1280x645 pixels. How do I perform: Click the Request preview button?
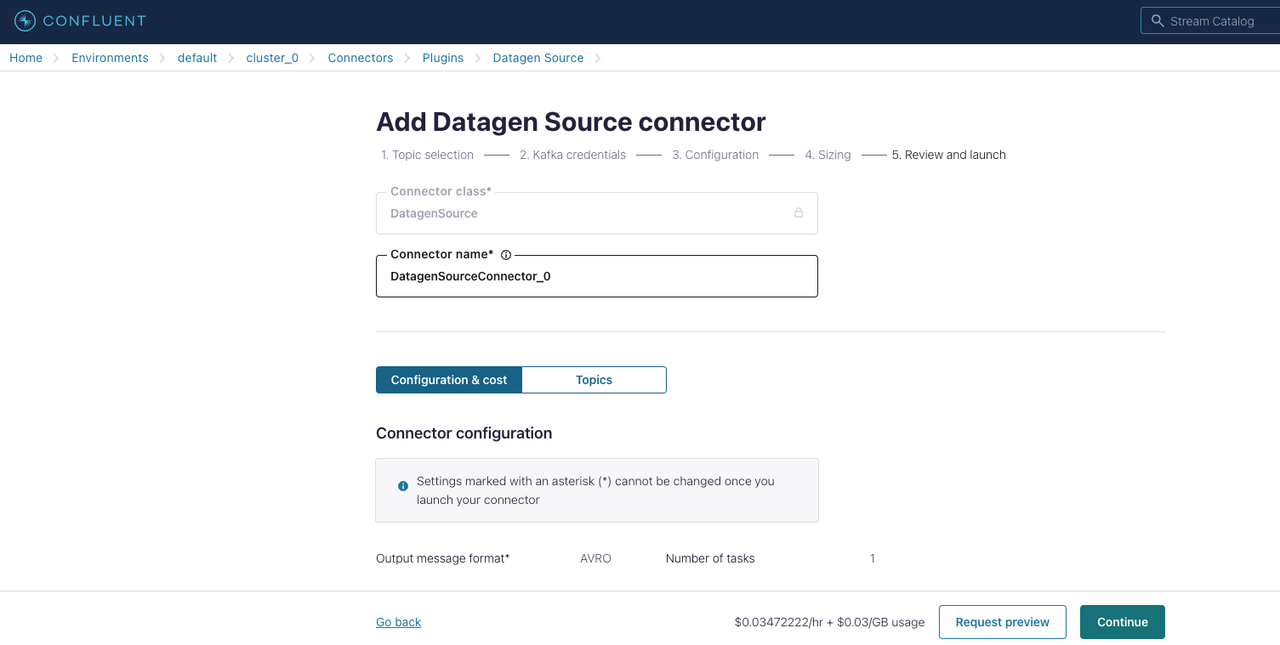[x=1002, y=622]
